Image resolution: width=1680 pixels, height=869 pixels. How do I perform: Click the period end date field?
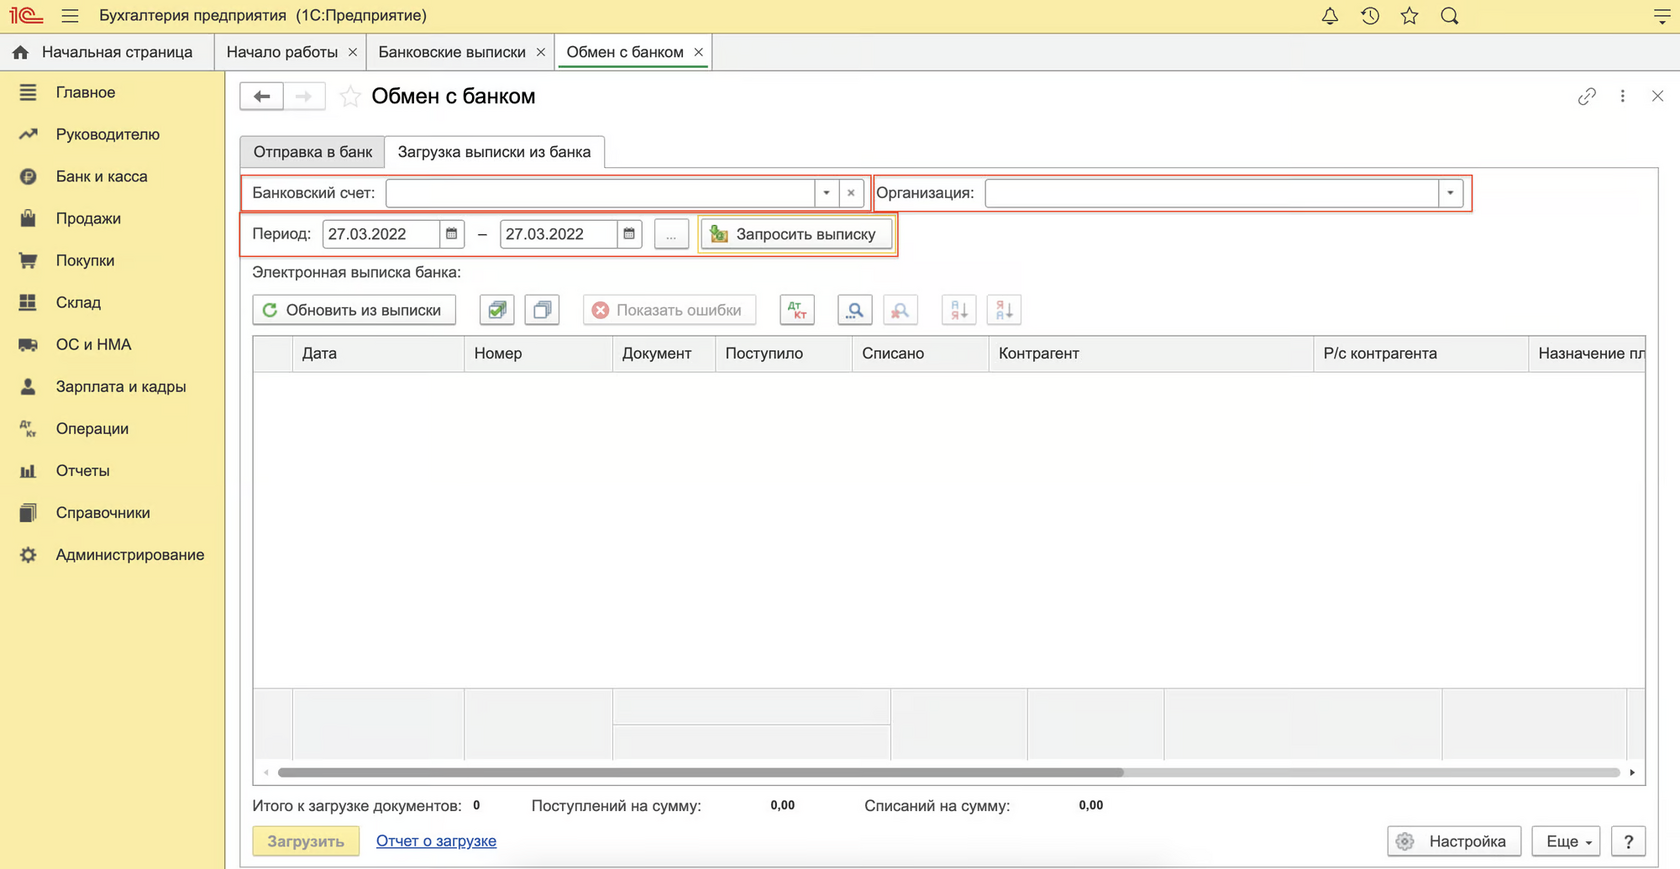pos(559,234)
